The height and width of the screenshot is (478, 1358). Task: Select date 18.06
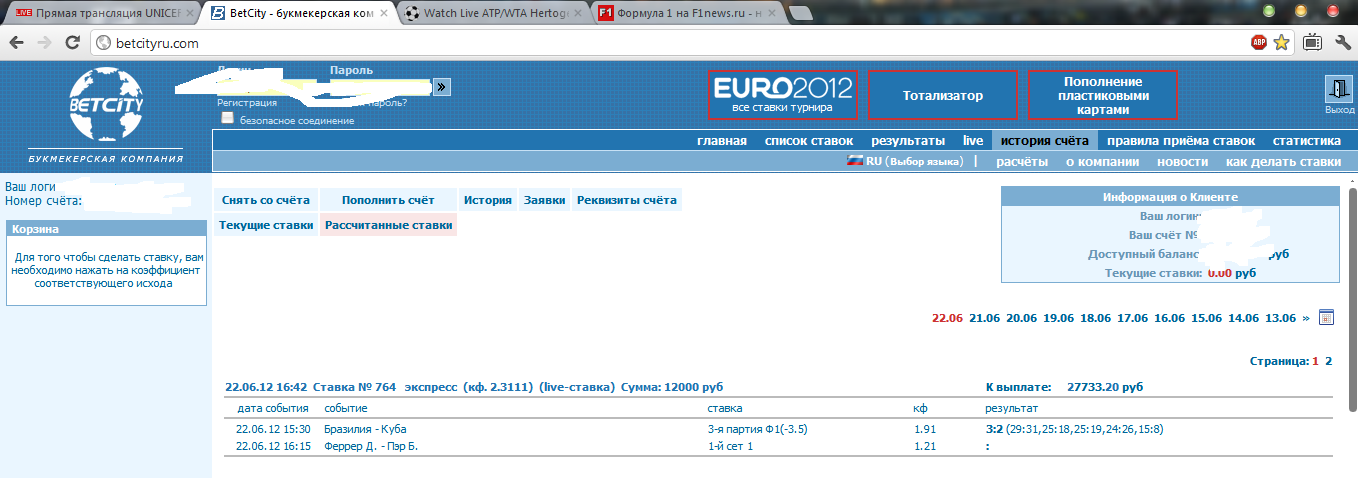(1096, 318)
